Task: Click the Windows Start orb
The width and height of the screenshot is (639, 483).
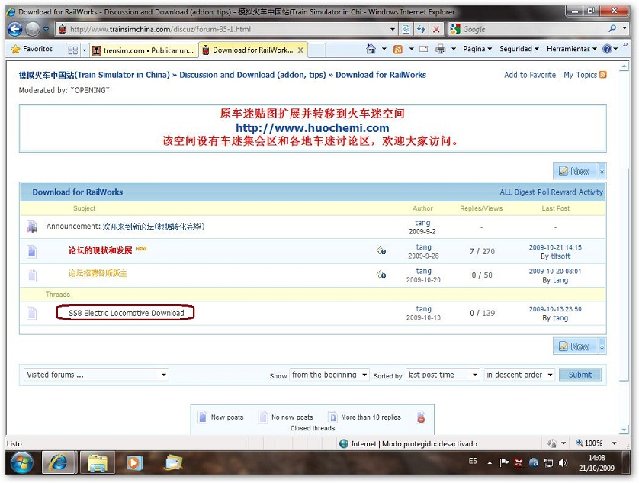Action: 20,462
